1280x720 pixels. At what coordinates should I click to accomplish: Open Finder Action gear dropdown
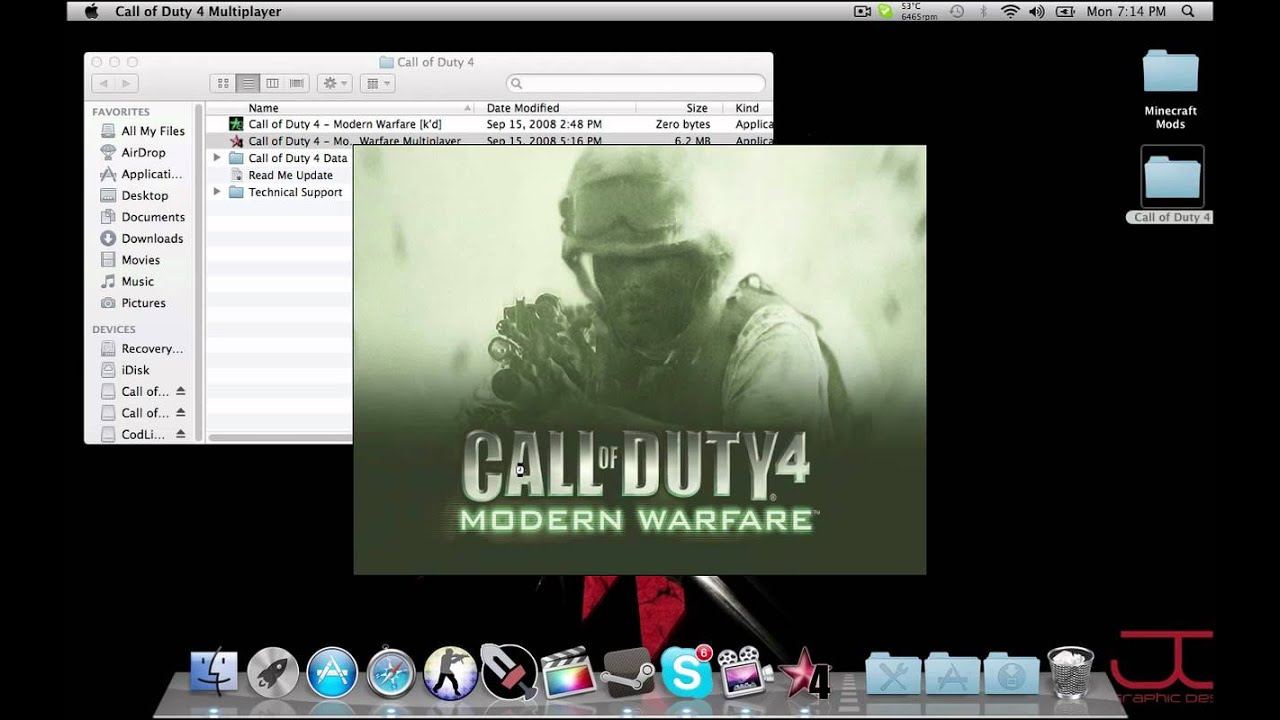point(334,84)
